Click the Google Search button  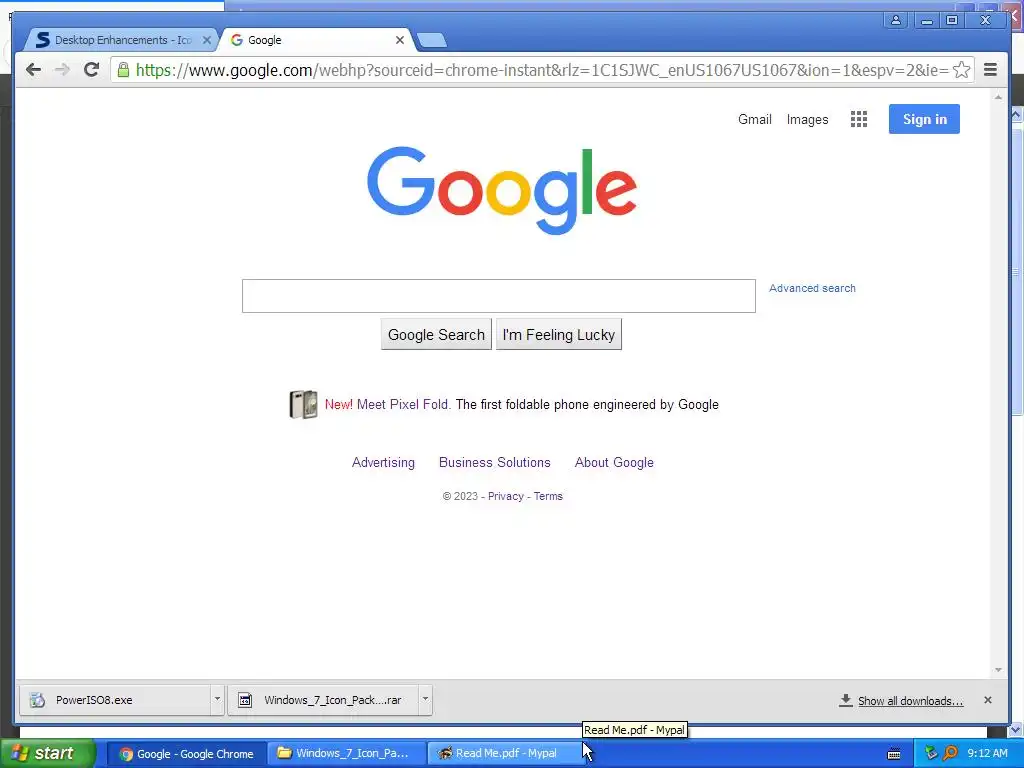436,334
